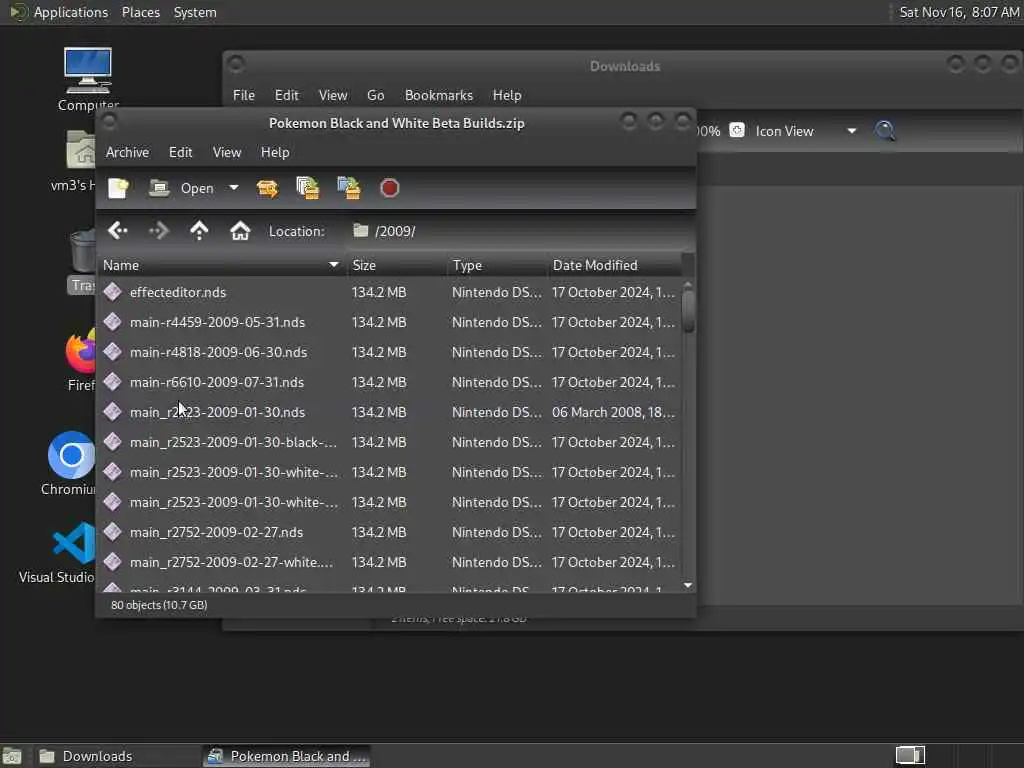Screen dimensions: 1024x768
Task: Open the View menu in archive manager
Action: pyautogui.click(x=227, y=152)
